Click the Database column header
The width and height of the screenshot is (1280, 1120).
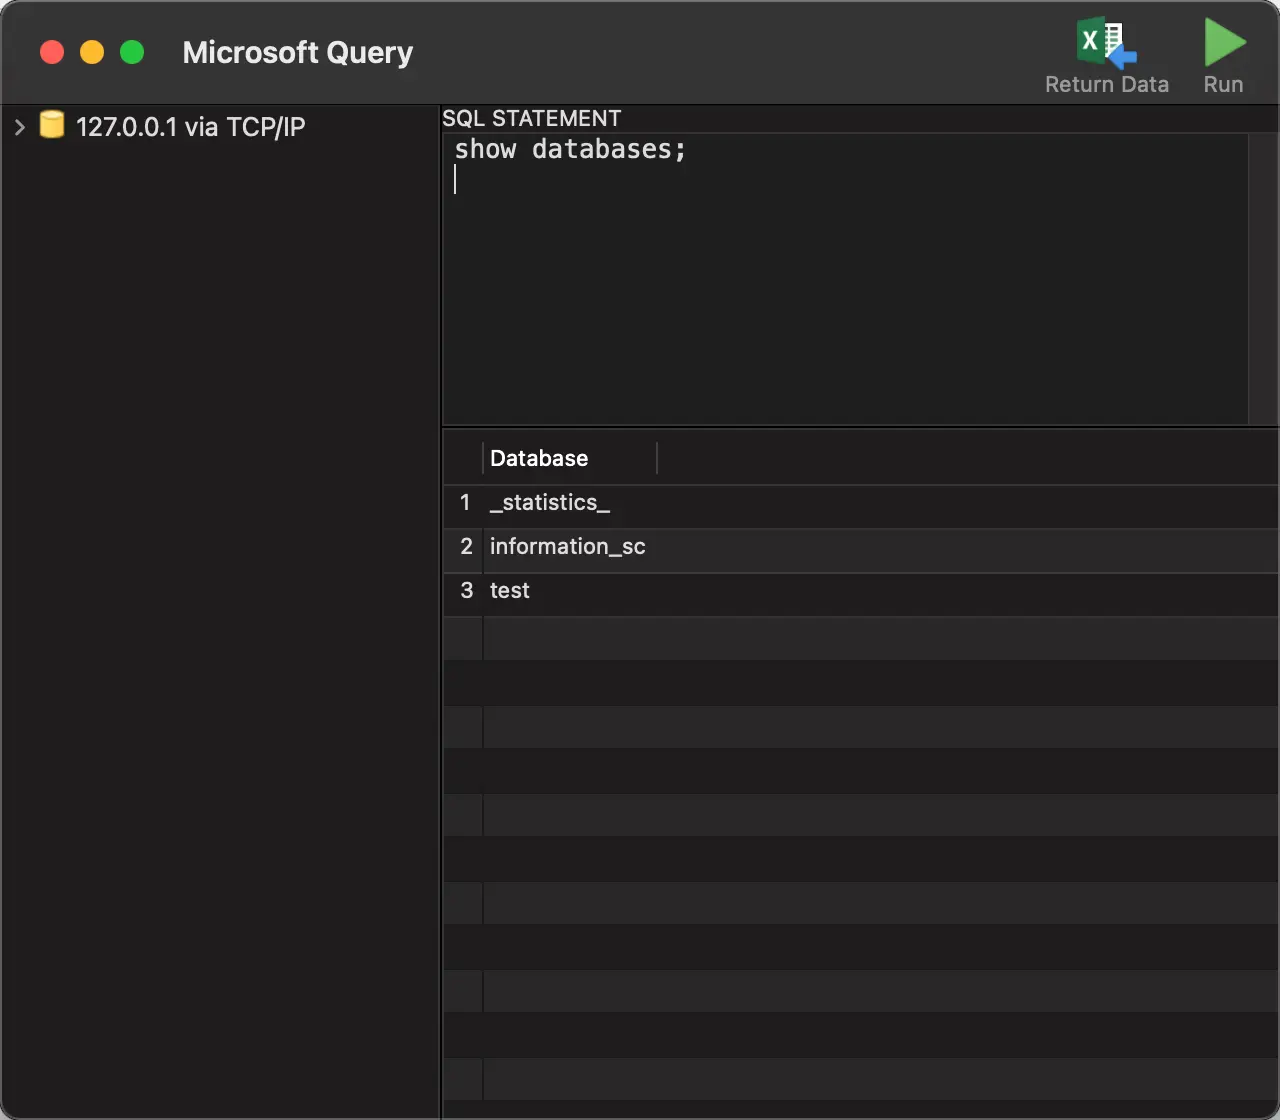click(569, 458)
